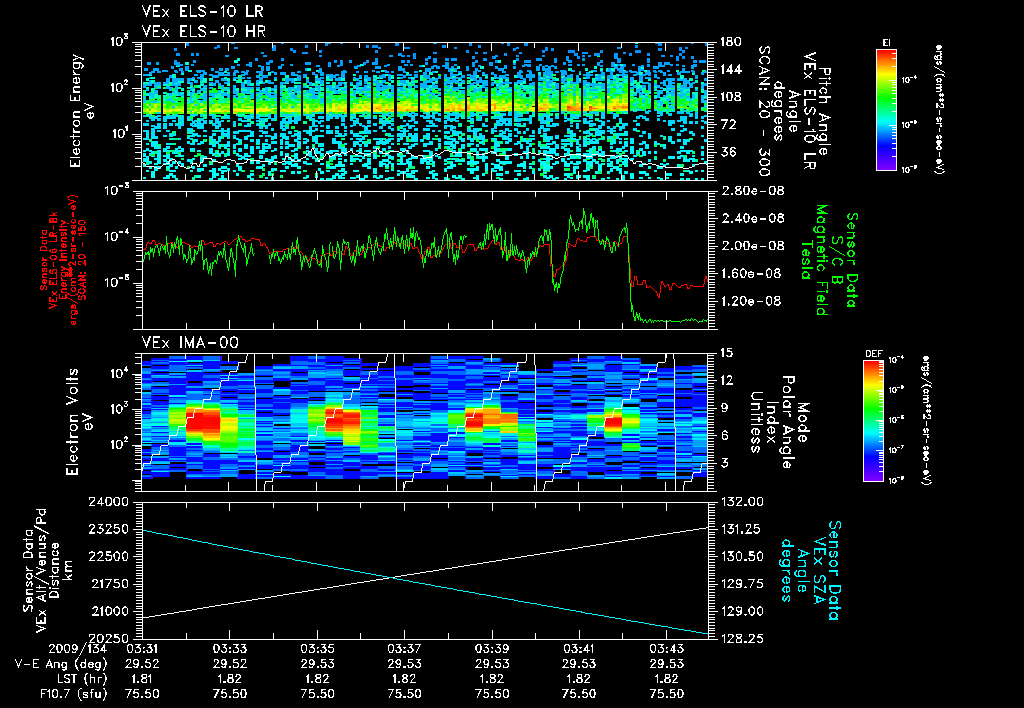Viewport: 1024px width, 708px height.
Task: Click the 108 pitch angle tick
Action: pos(731,97)
